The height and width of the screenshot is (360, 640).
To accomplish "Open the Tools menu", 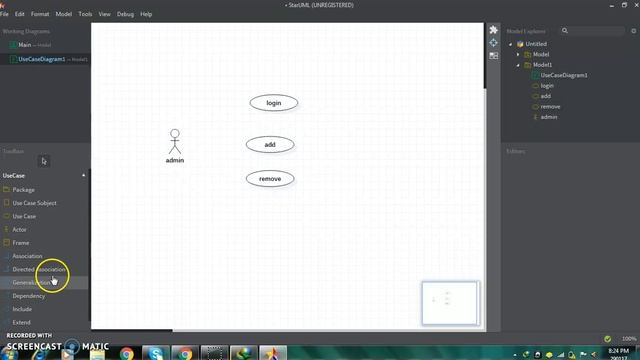I will [85, 14].
